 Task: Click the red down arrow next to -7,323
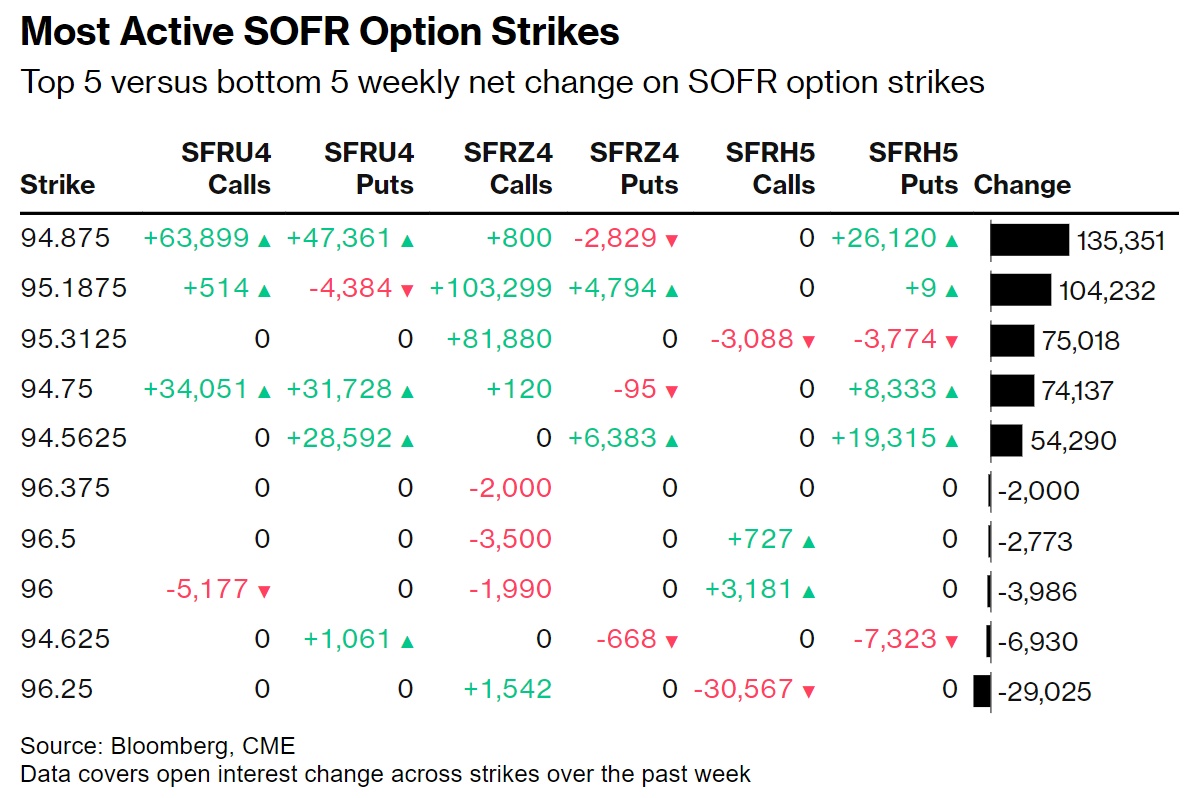coord(951,641)
